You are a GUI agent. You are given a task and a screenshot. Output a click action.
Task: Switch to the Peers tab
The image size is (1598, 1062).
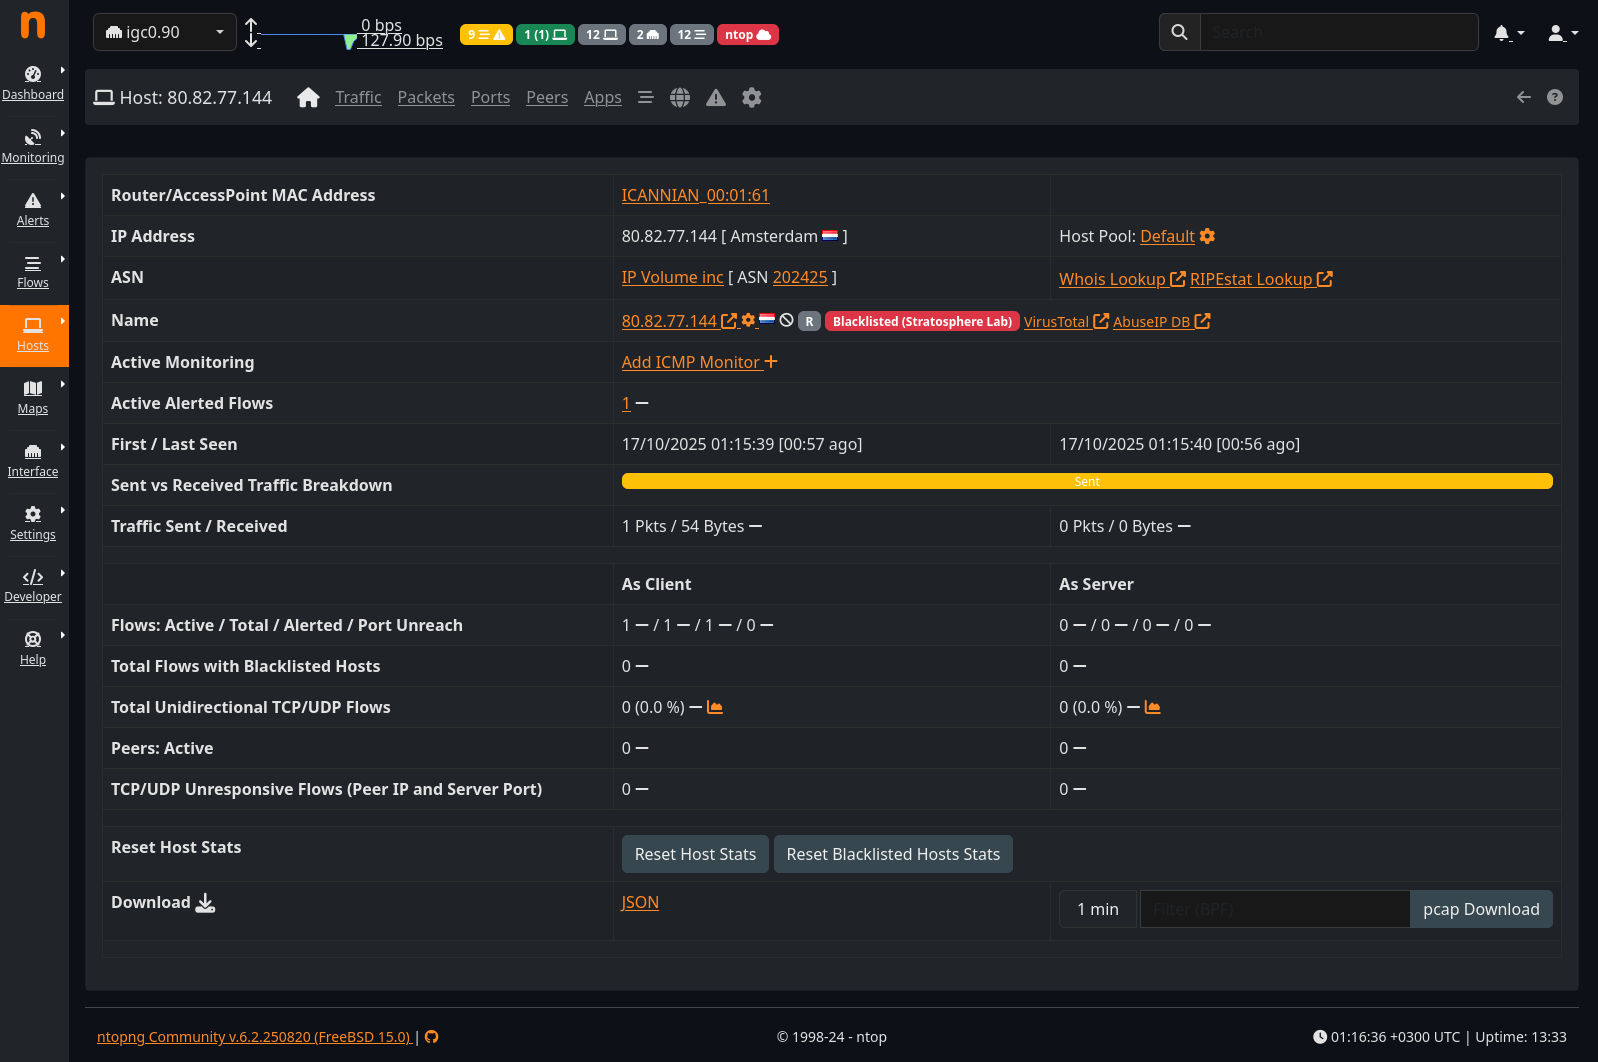click(x=547, y=97)
